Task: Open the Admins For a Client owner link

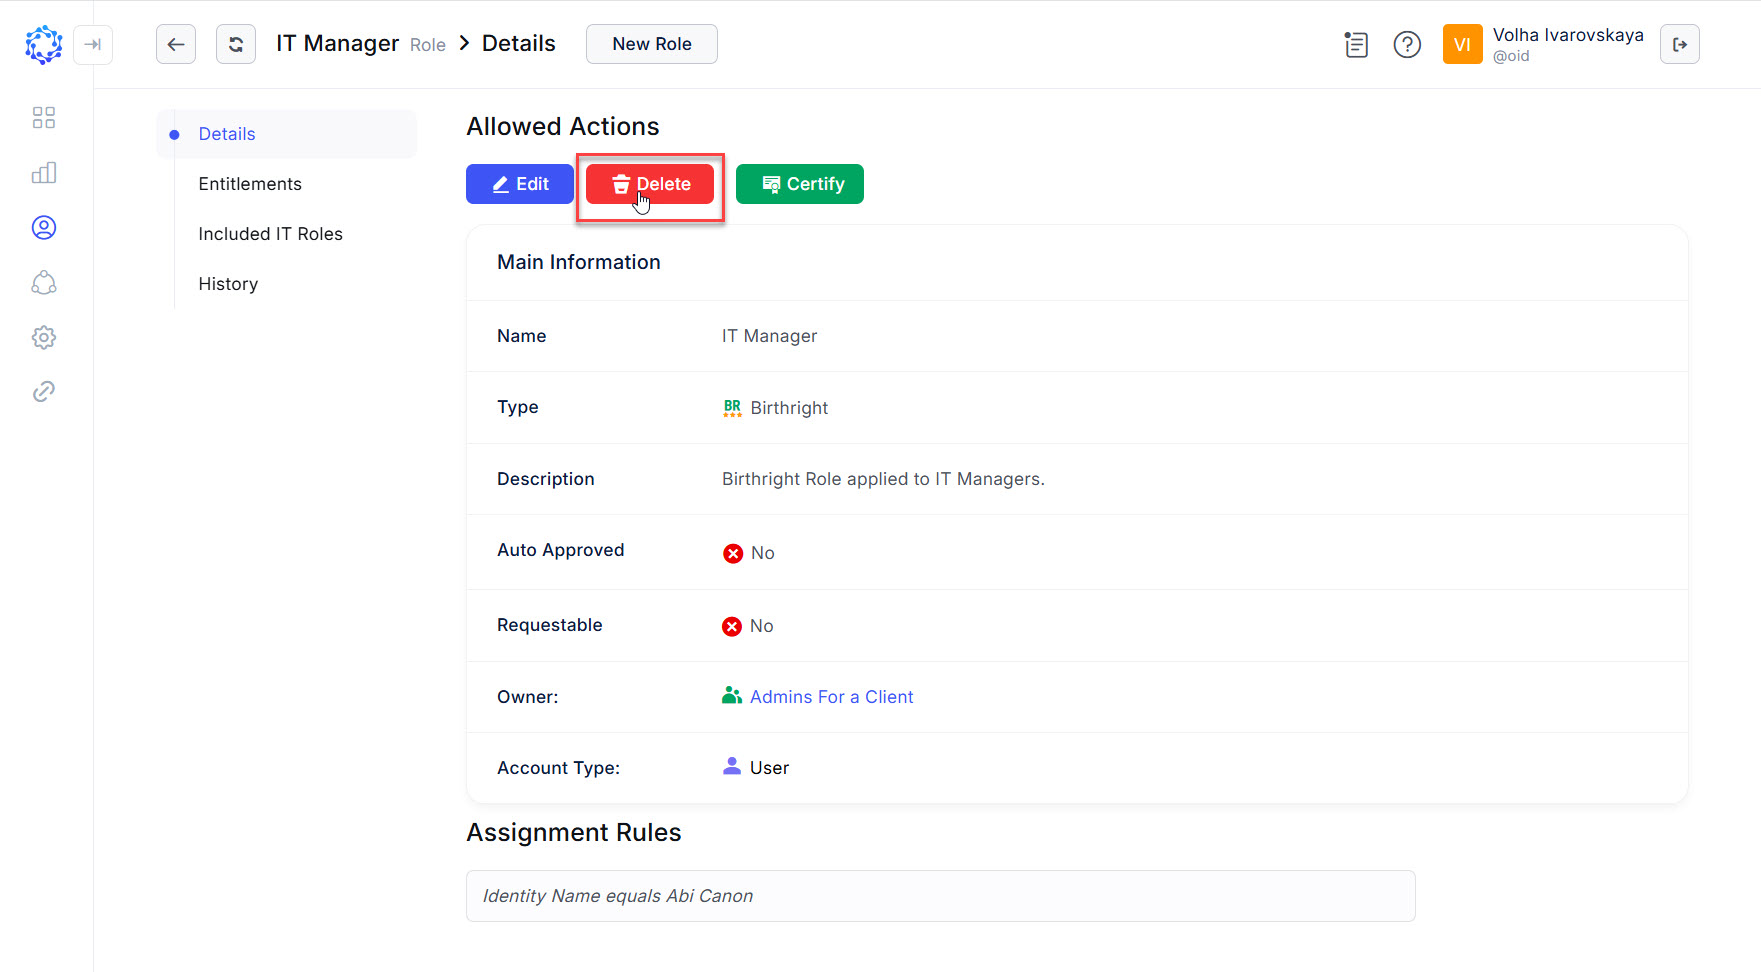Action: pyautogui.click(x=831, y=696)
